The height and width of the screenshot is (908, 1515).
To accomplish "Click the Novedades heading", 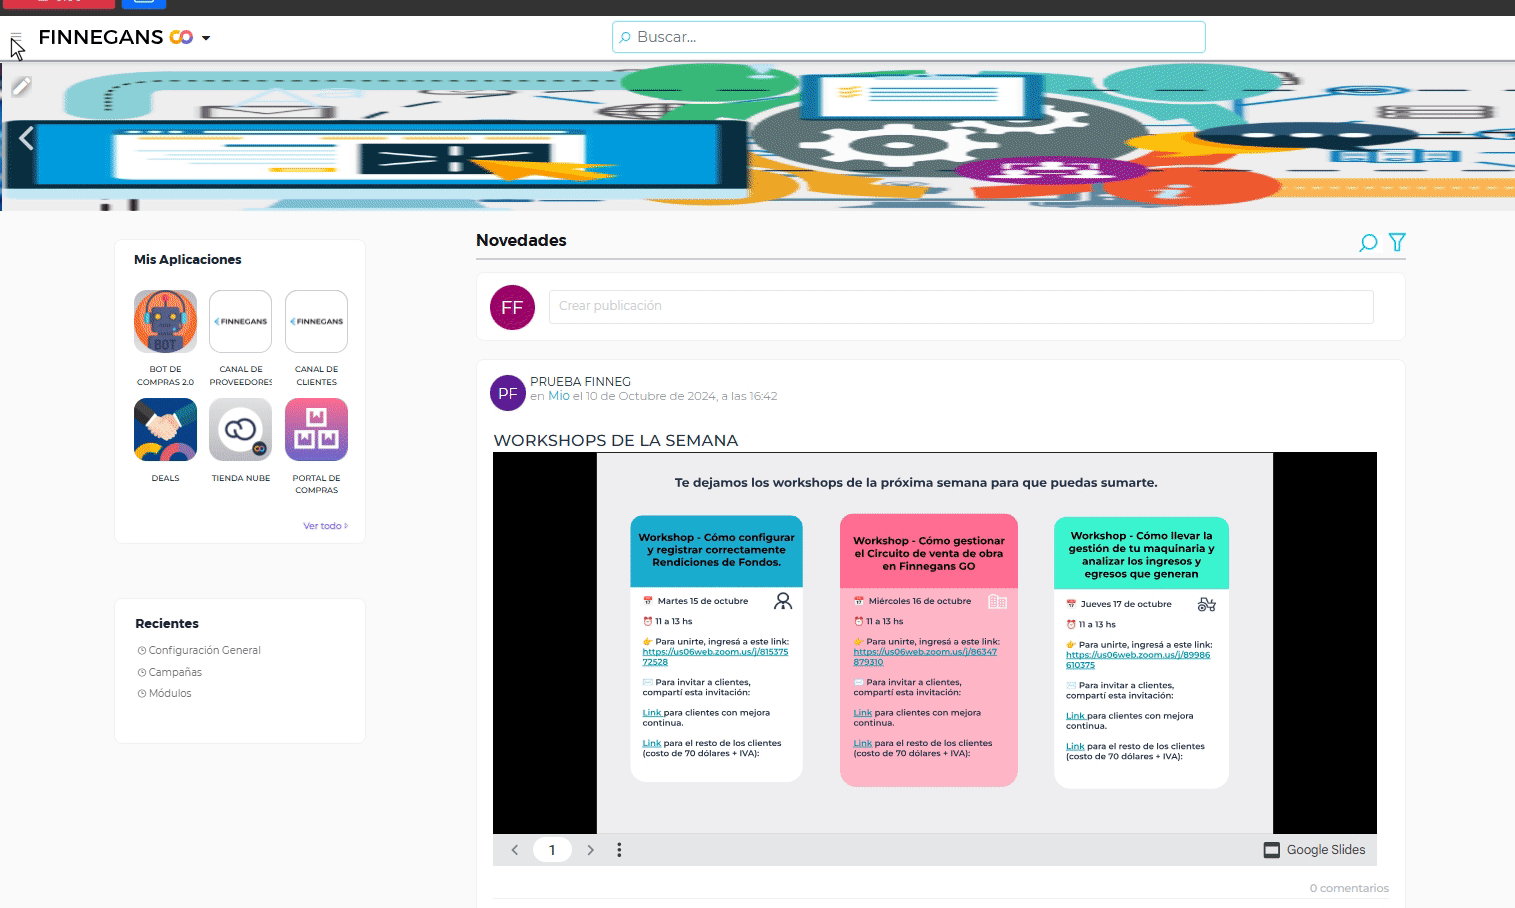I will point(521,240).
